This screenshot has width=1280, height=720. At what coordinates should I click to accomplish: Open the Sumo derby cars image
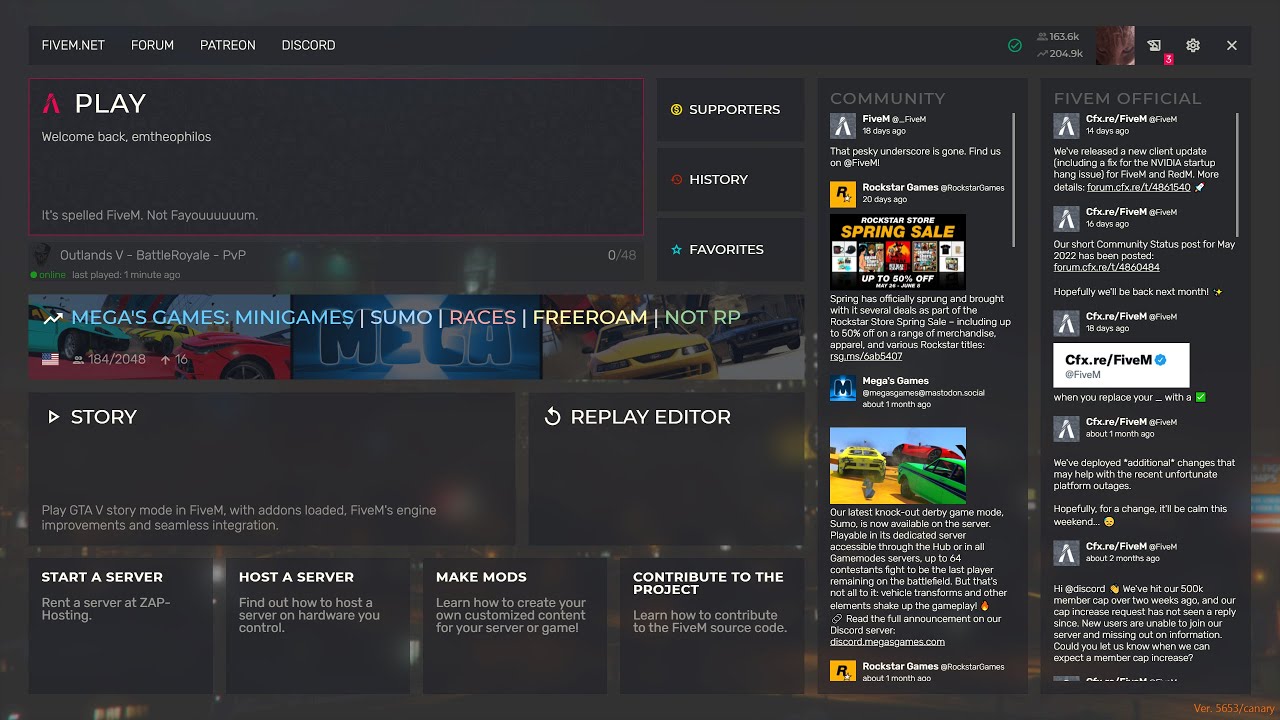pos(898,466)
